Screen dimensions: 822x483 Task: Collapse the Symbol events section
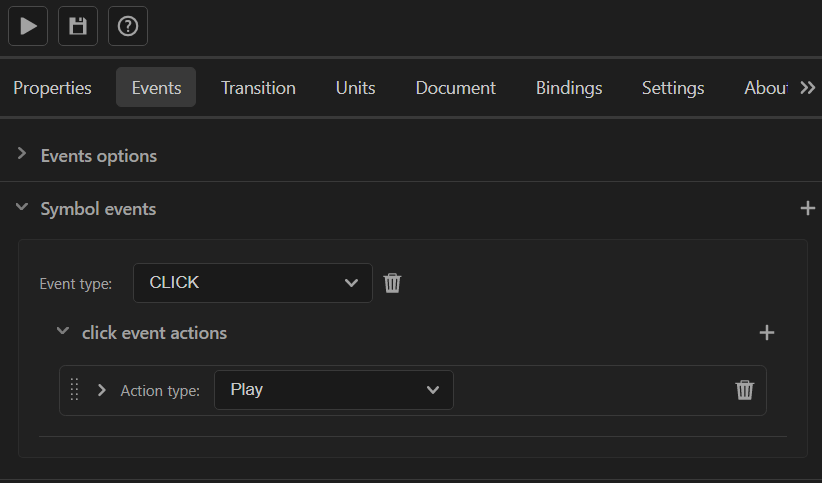21,207
